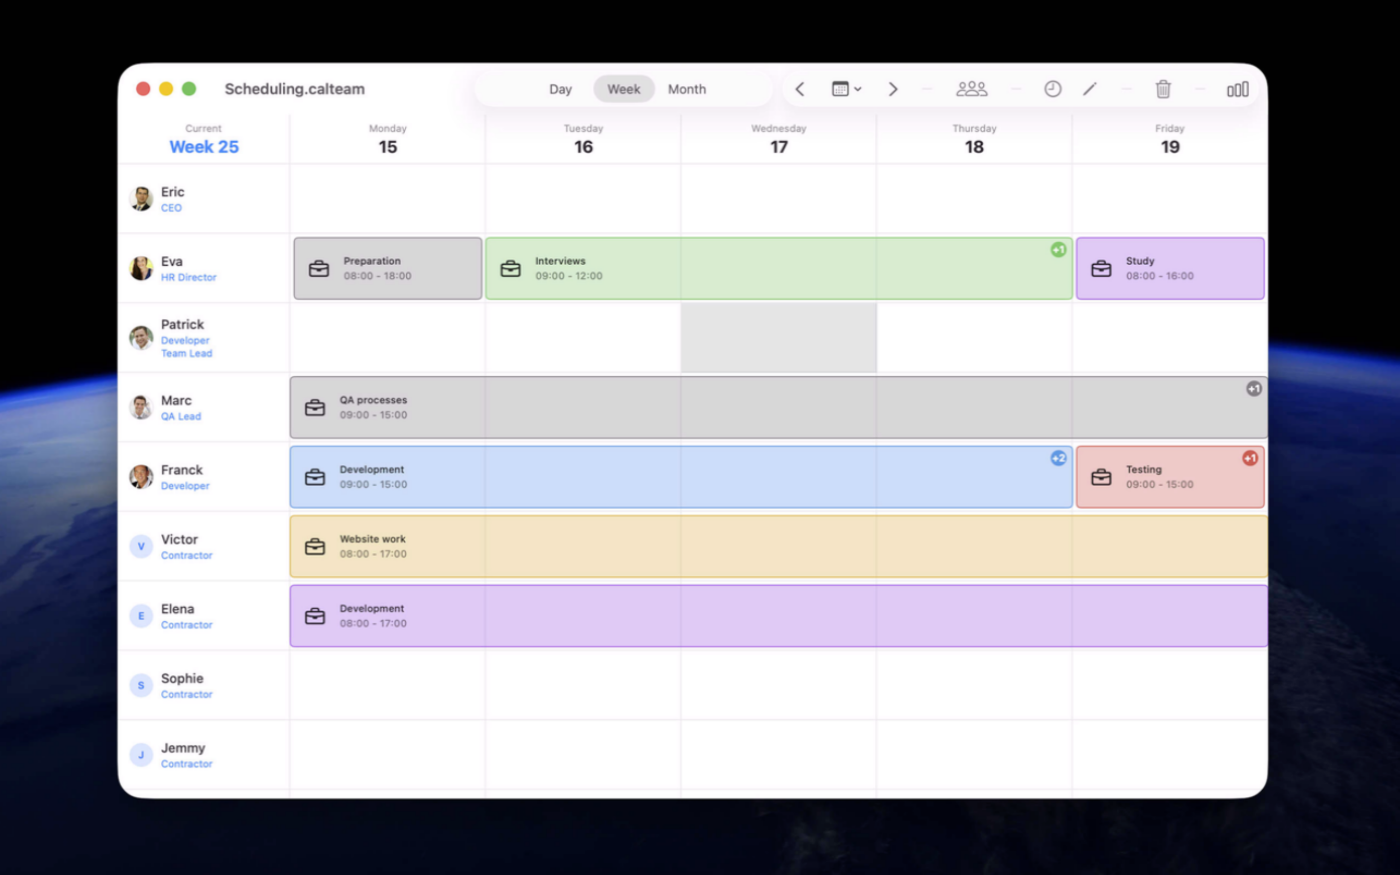The width and height of the screenshot is (1400, 875).
Task: Switch to the Day view tab
Action: 560,89
